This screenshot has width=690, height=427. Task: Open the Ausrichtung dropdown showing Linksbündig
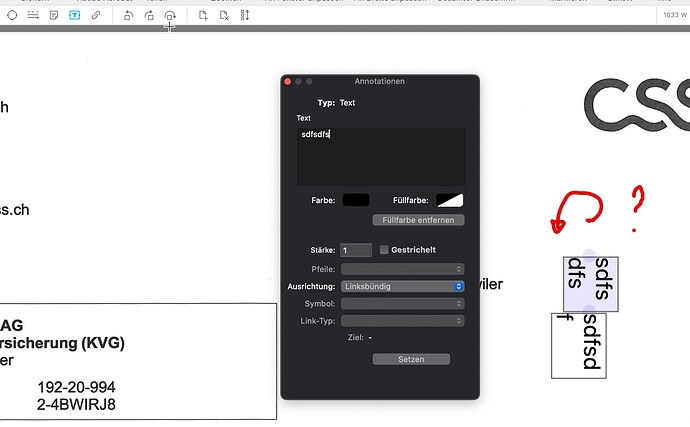point(402,286)
